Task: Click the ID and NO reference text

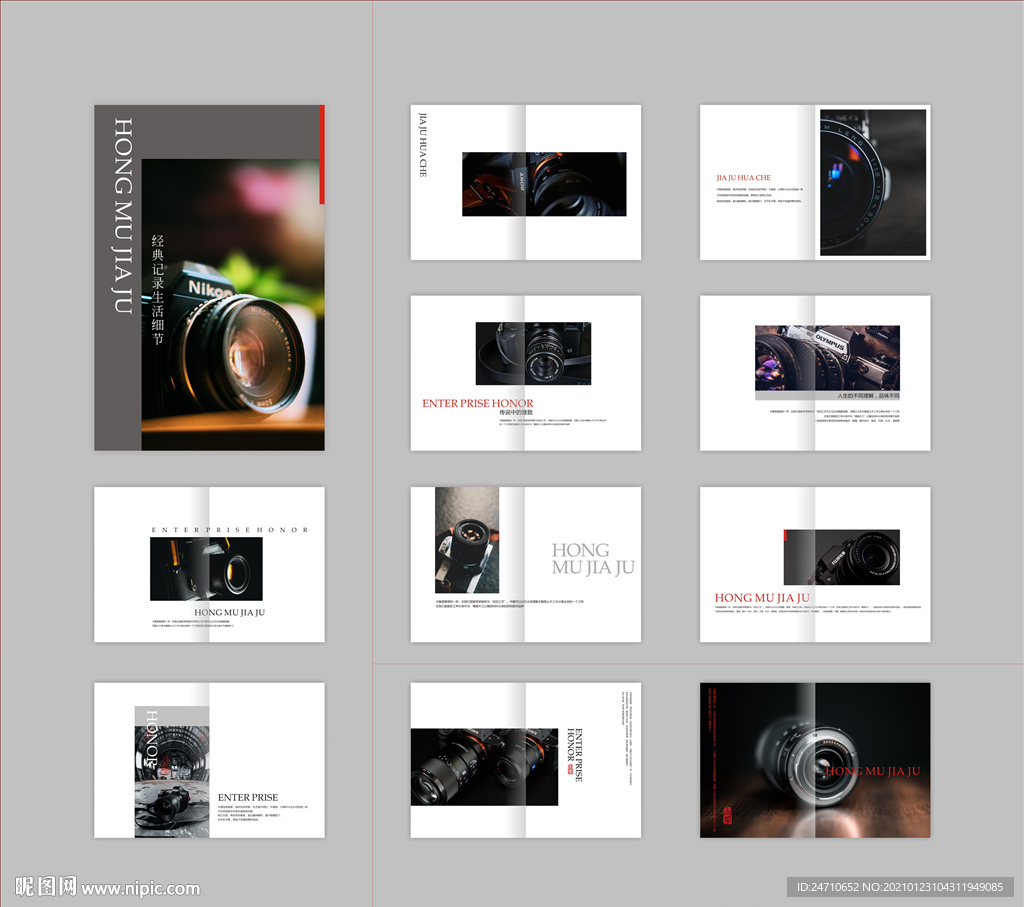Action: [x=898, y=887]
